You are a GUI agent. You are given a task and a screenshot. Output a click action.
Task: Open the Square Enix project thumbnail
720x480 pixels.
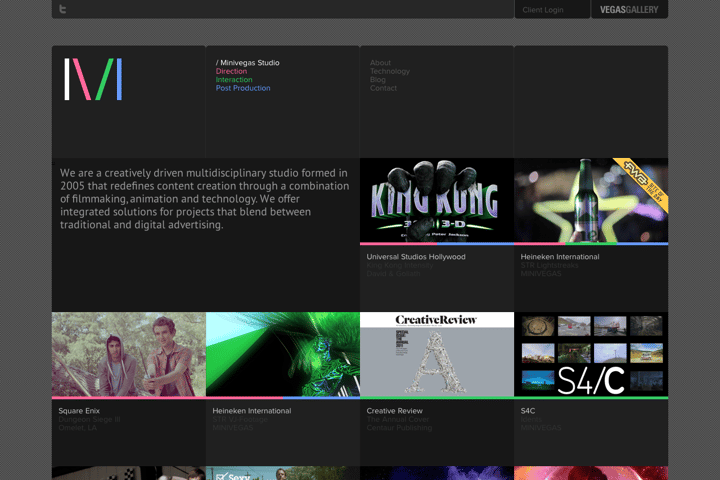tap(129, 354)
